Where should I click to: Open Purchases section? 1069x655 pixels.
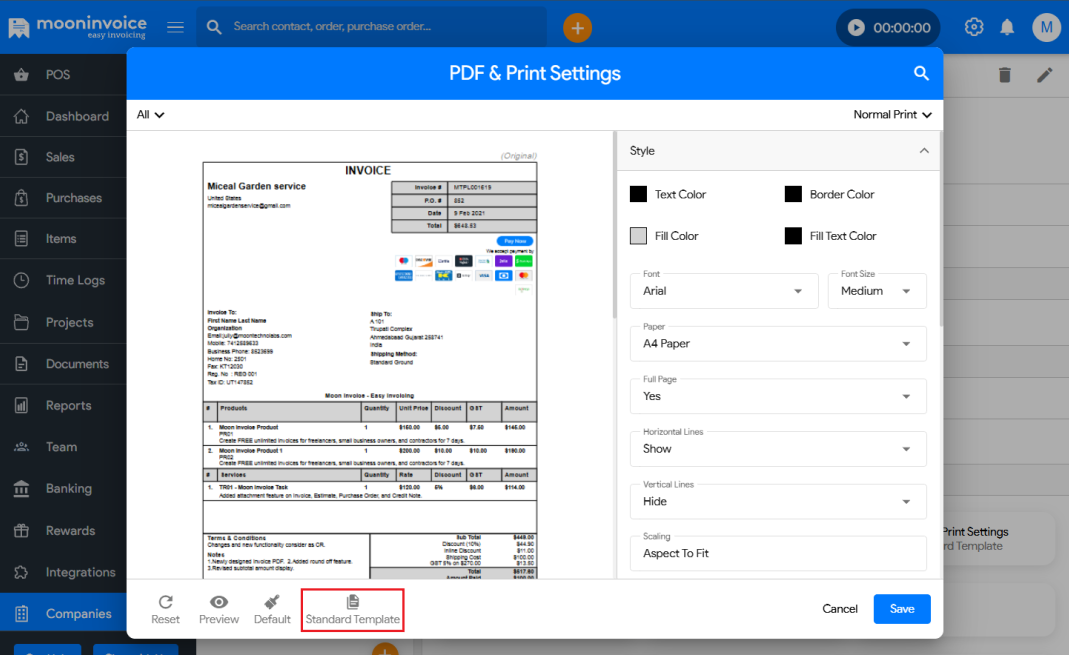tap(63, 198)
